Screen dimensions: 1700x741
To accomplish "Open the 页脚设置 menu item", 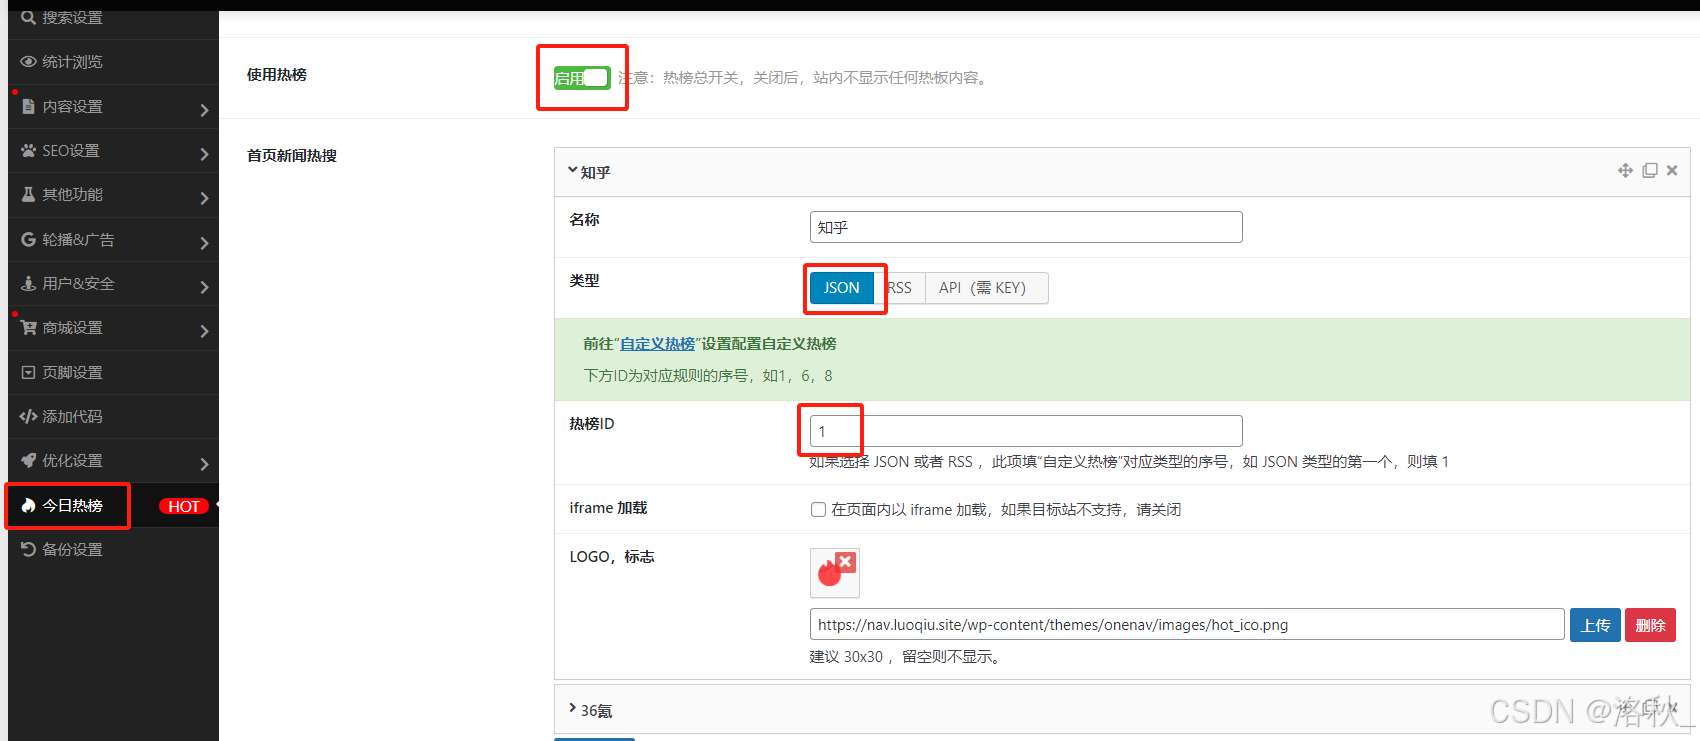I will pos(113,372).
